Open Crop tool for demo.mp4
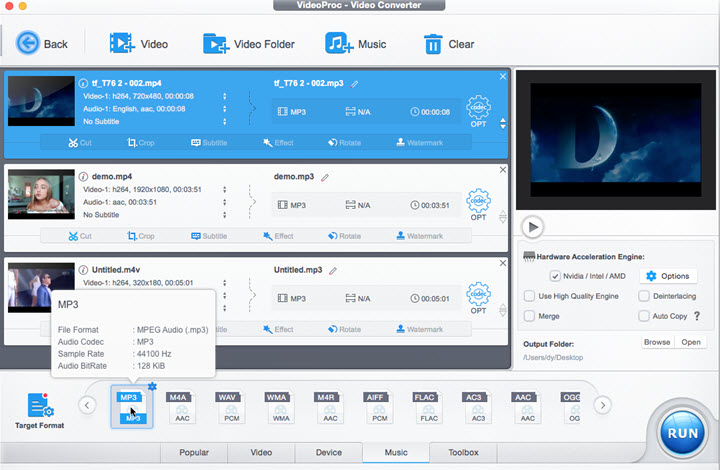Screen dimensions: 720x470 coord(141,236)
